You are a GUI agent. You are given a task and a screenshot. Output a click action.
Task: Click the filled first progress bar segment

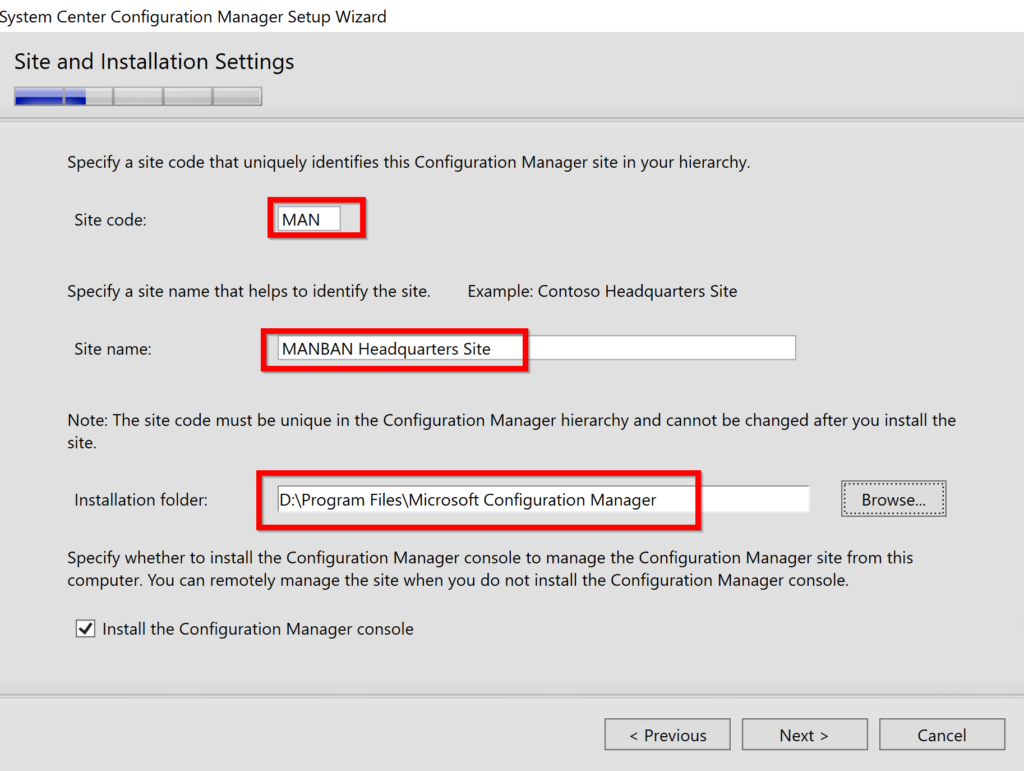point(38,96)
